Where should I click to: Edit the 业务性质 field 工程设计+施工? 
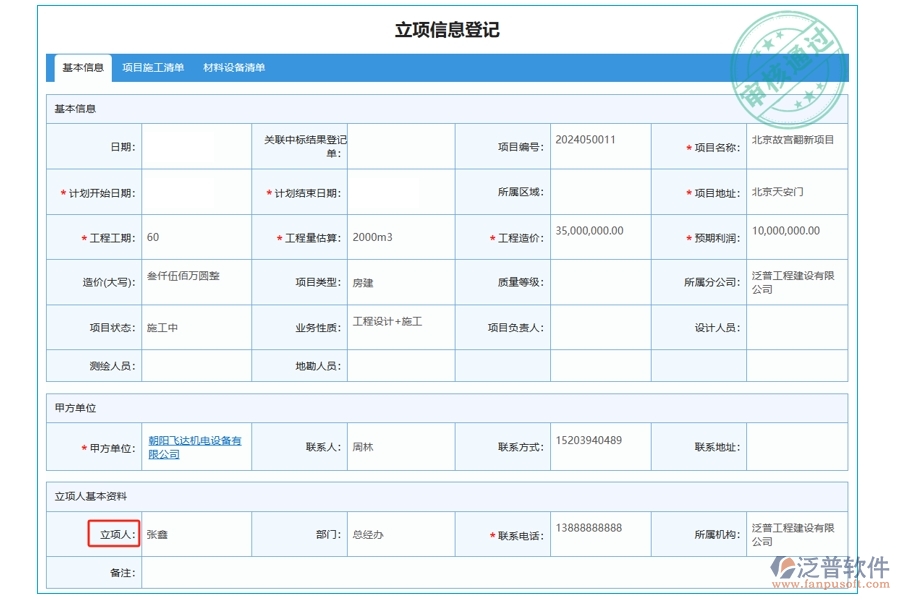pyautogui.click(x=398, y=327)
